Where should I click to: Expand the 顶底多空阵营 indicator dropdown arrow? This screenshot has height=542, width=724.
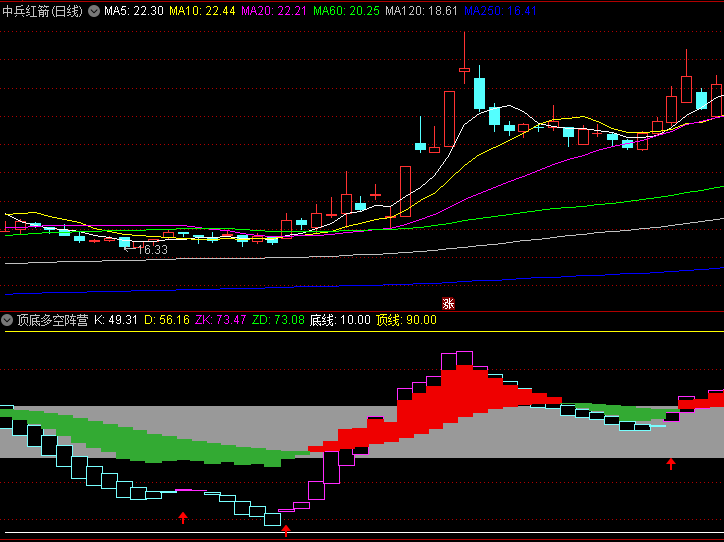tap(7, 320)
